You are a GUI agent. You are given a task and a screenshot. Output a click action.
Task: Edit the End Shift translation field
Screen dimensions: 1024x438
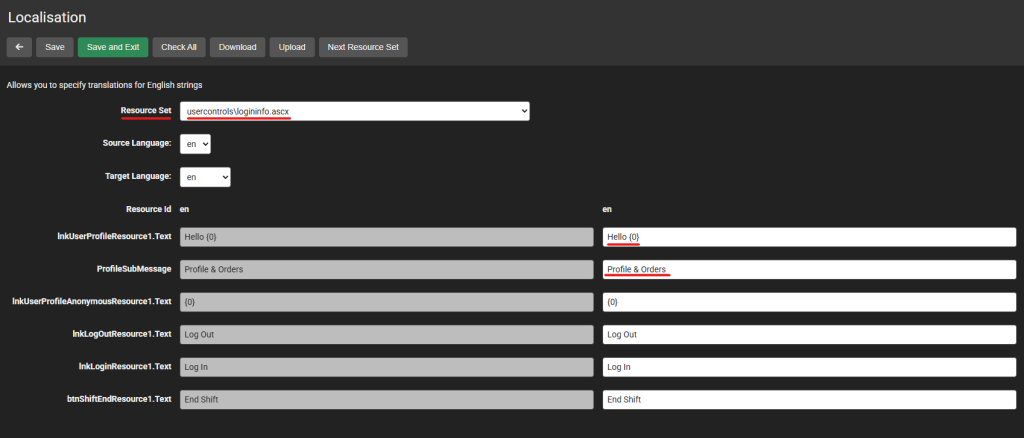810,399
